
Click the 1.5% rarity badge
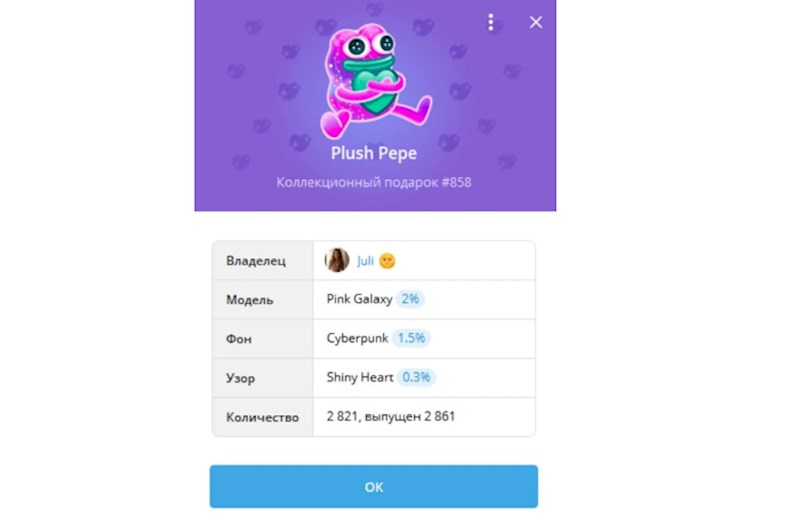(411, 338)
